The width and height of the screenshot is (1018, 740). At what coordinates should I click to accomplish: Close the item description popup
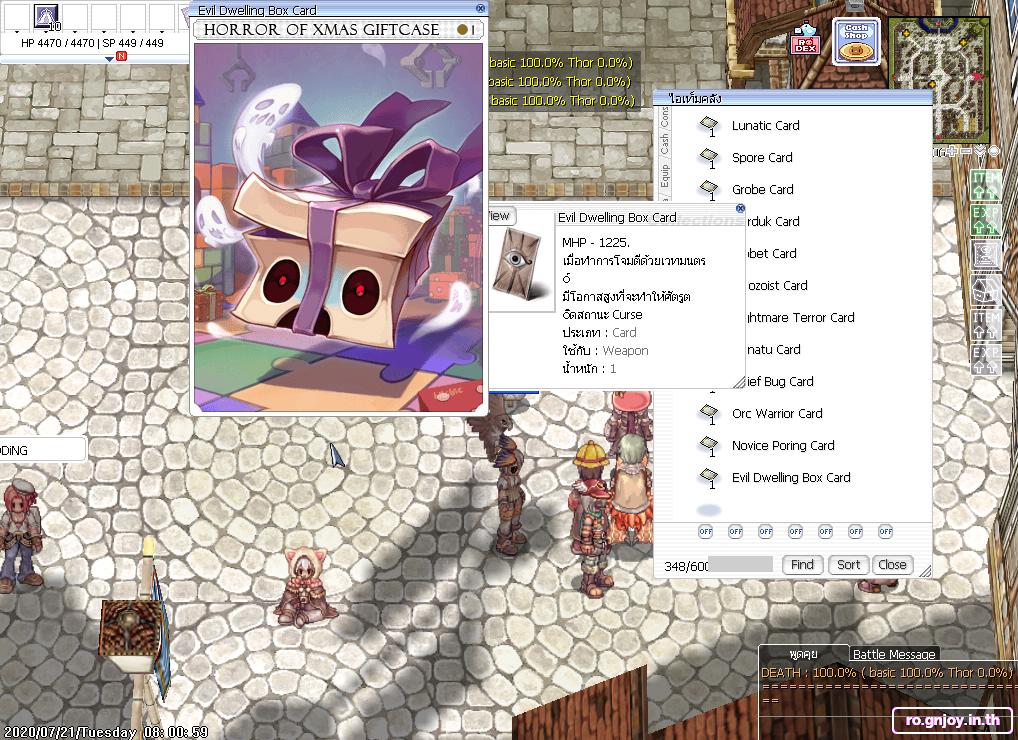click(x=739, y=208)
